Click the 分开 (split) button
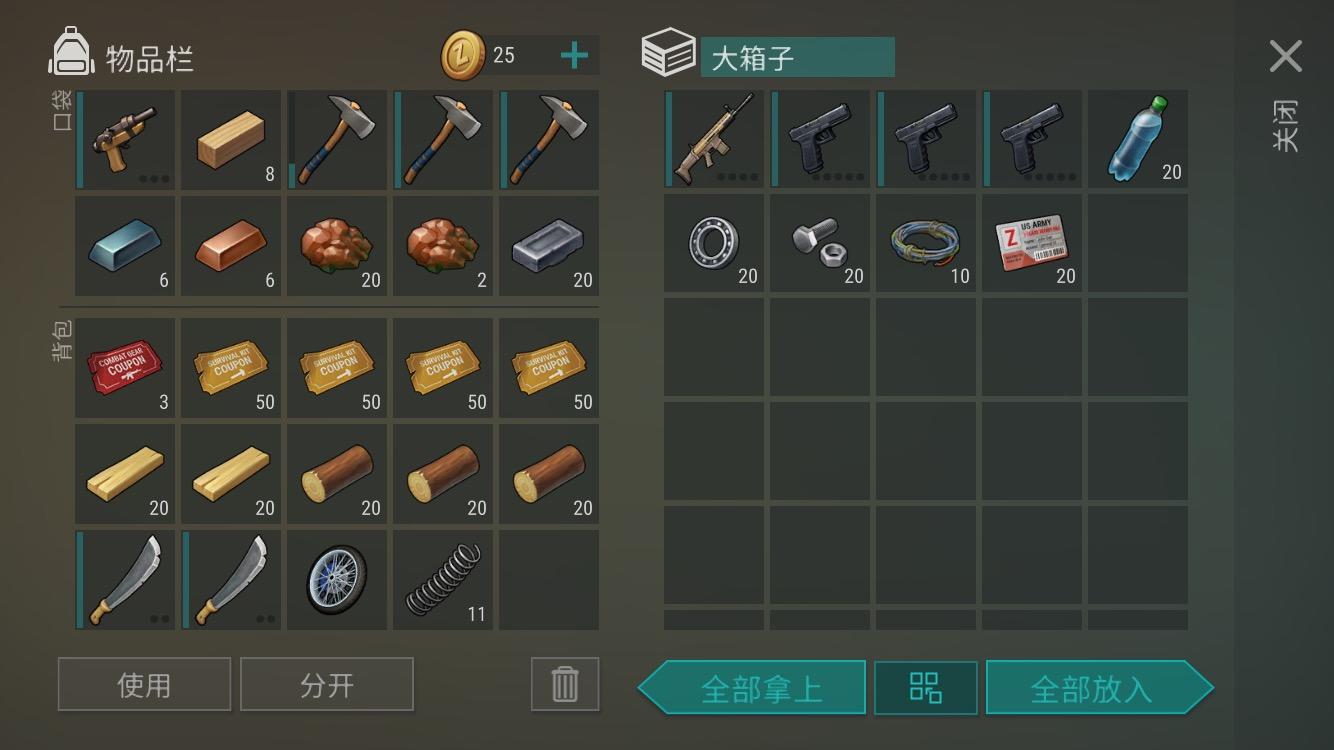This screenshot has width=1334, height=750. coord(327,684)
